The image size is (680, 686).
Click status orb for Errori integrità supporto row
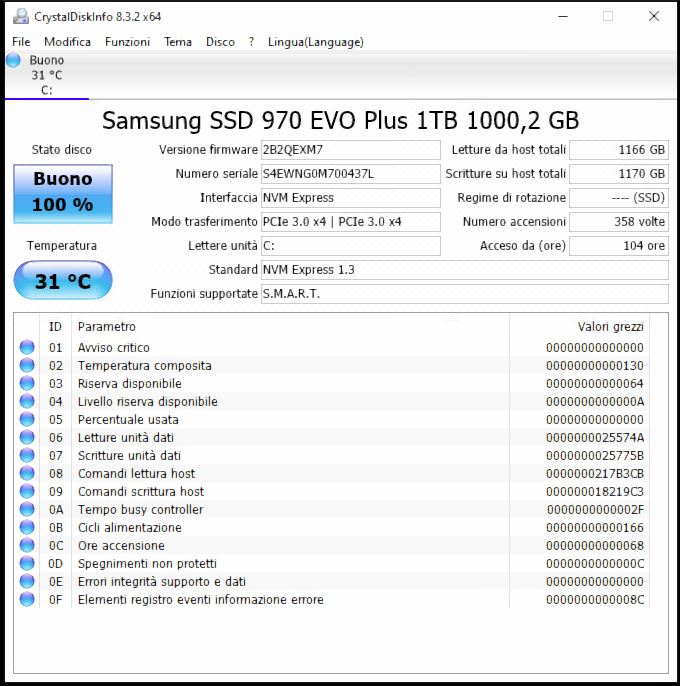coord(27,581)
